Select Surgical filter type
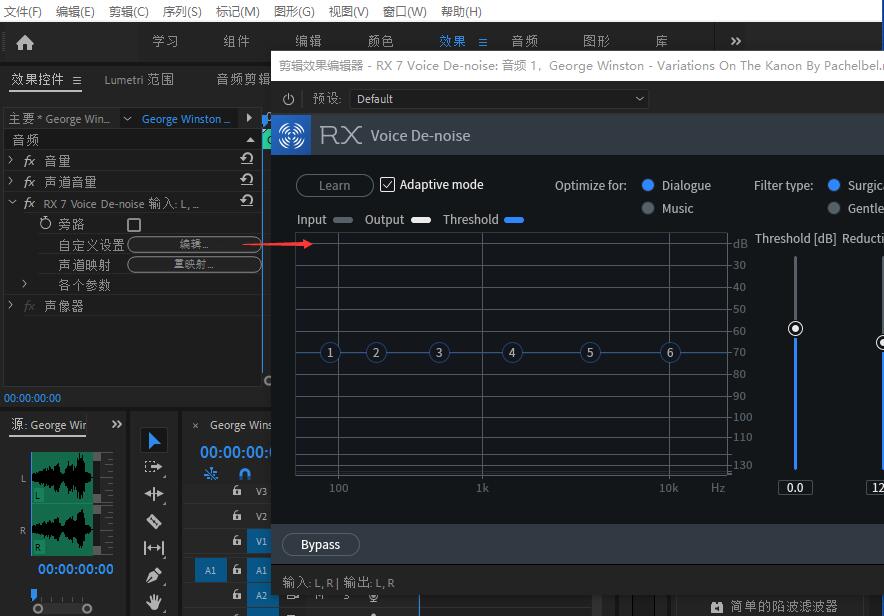Image resolution: width=884 pixels, height=616 pixels. point(834,185)
